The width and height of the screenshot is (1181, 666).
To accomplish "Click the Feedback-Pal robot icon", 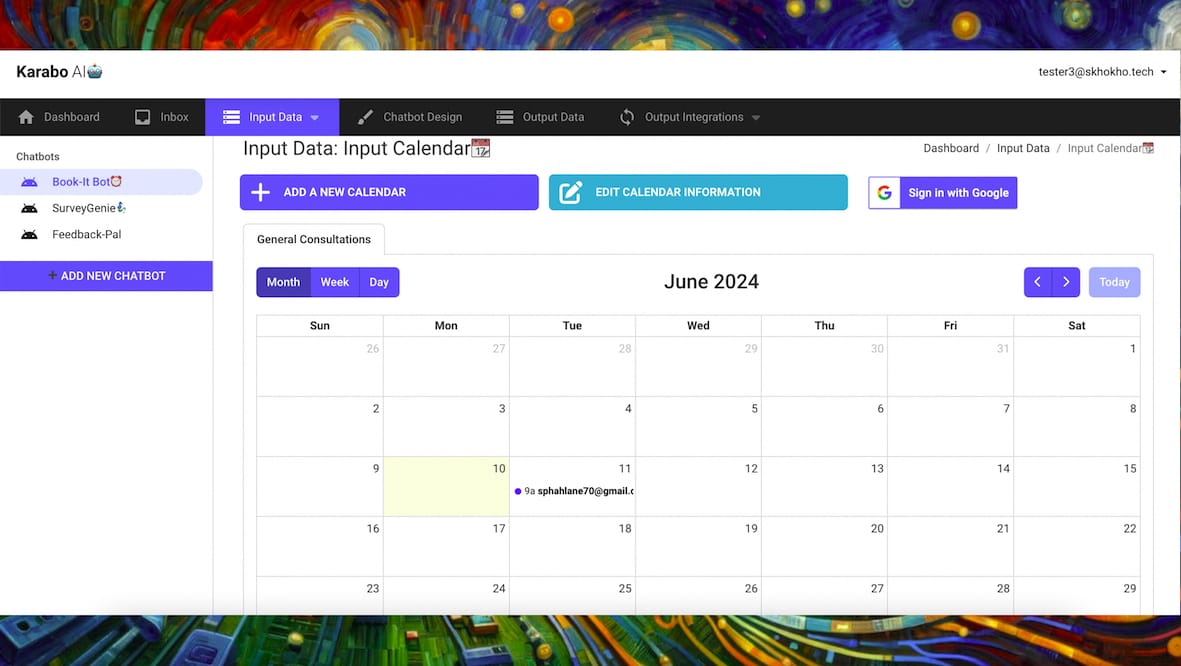I will pyautogui.click(x=29, y=234).
